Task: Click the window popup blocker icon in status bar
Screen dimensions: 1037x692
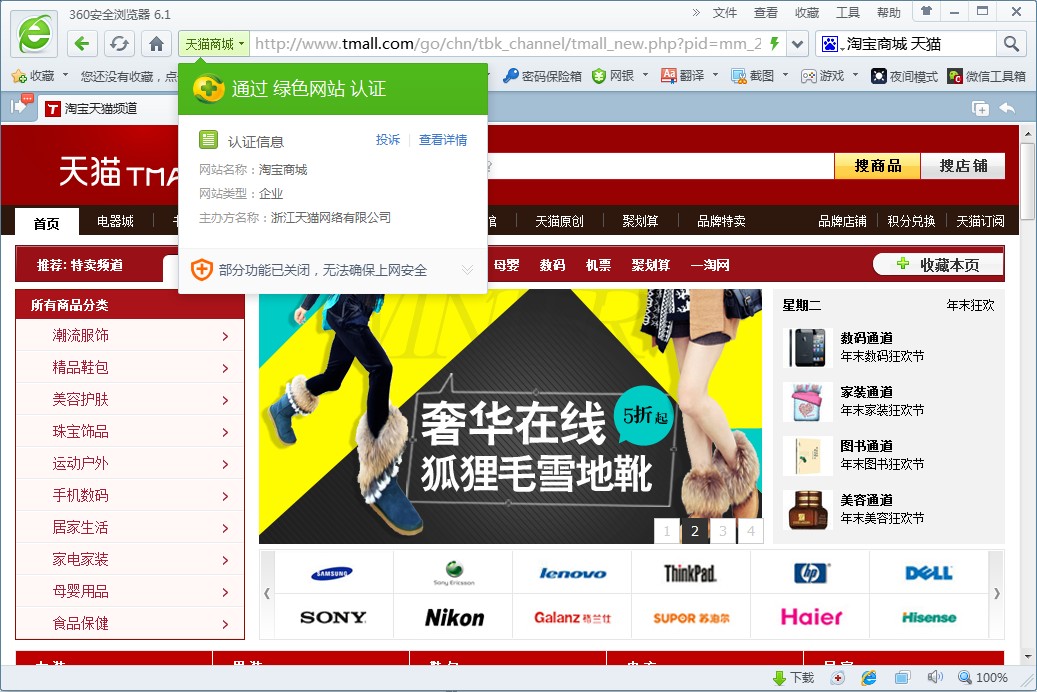Action: coord(902,677)
